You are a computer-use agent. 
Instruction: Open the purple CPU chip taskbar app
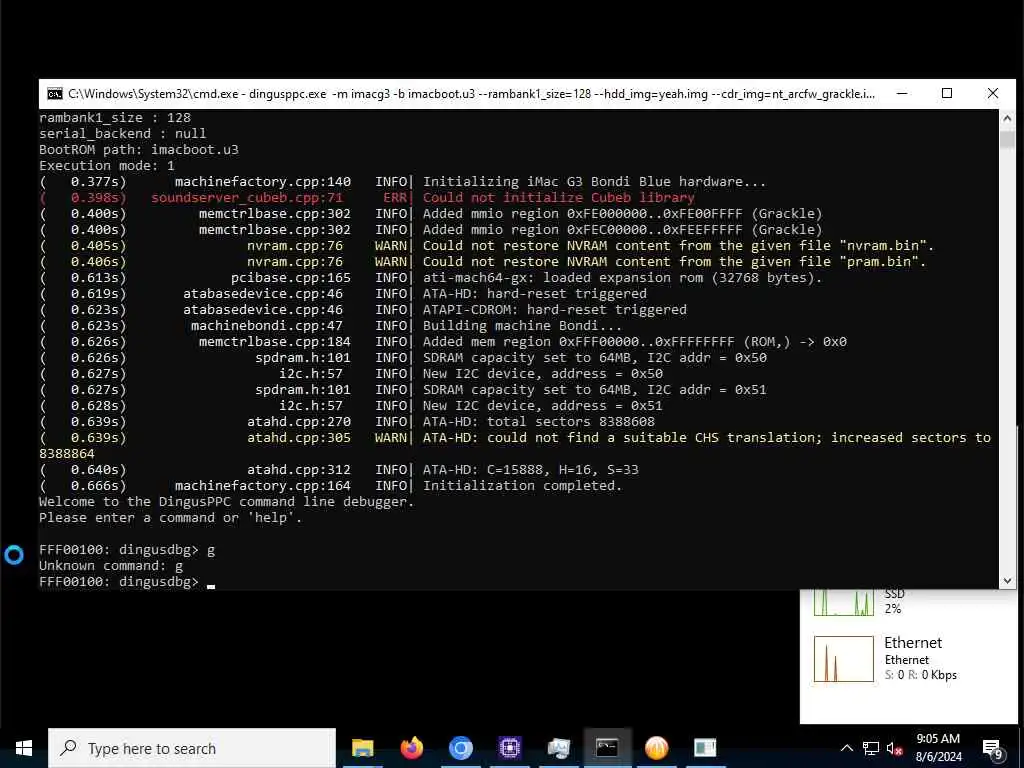(x=509, y=748)
